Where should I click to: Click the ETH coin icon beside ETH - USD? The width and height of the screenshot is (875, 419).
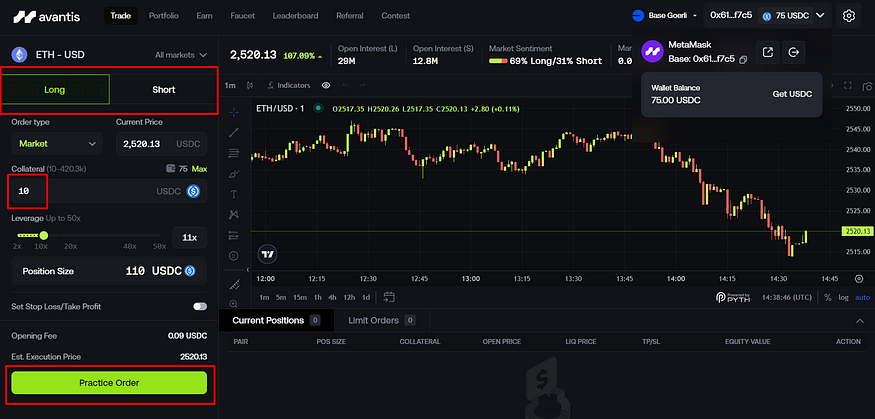[x=21, y=55]
